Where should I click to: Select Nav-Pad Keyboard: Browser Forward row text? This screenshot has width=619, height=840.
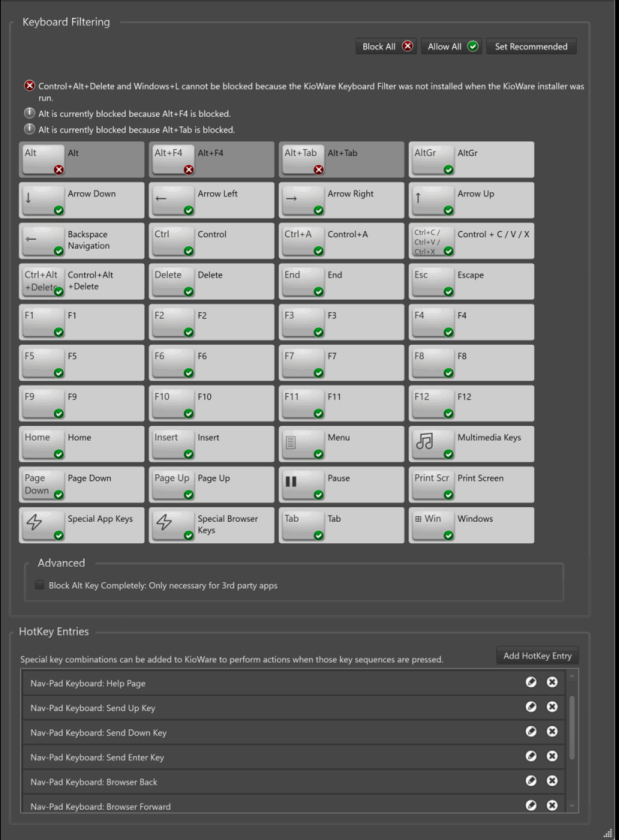[x=100, y=806]
